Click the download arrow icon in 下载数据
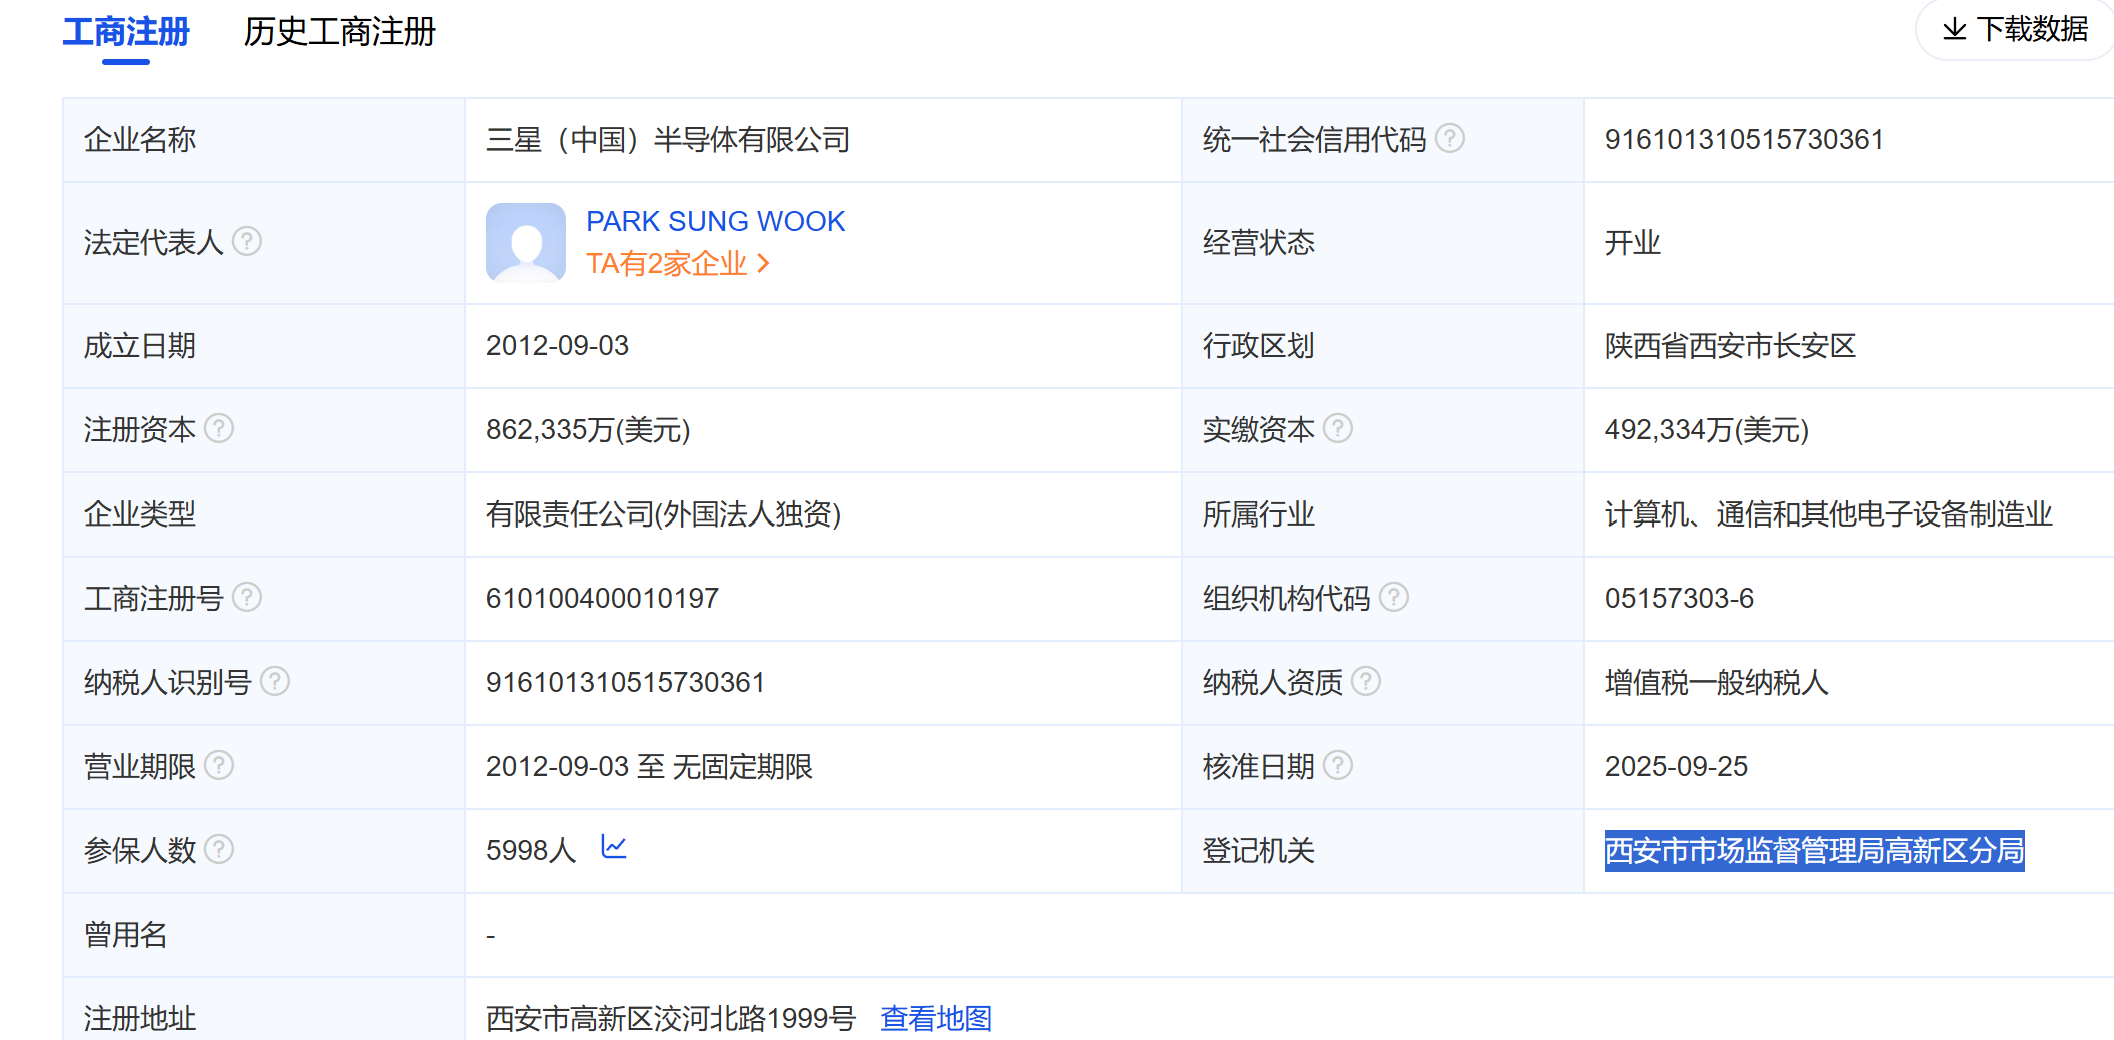The width and height of the screenshot is (2114, 1040). coord(1955,29)
